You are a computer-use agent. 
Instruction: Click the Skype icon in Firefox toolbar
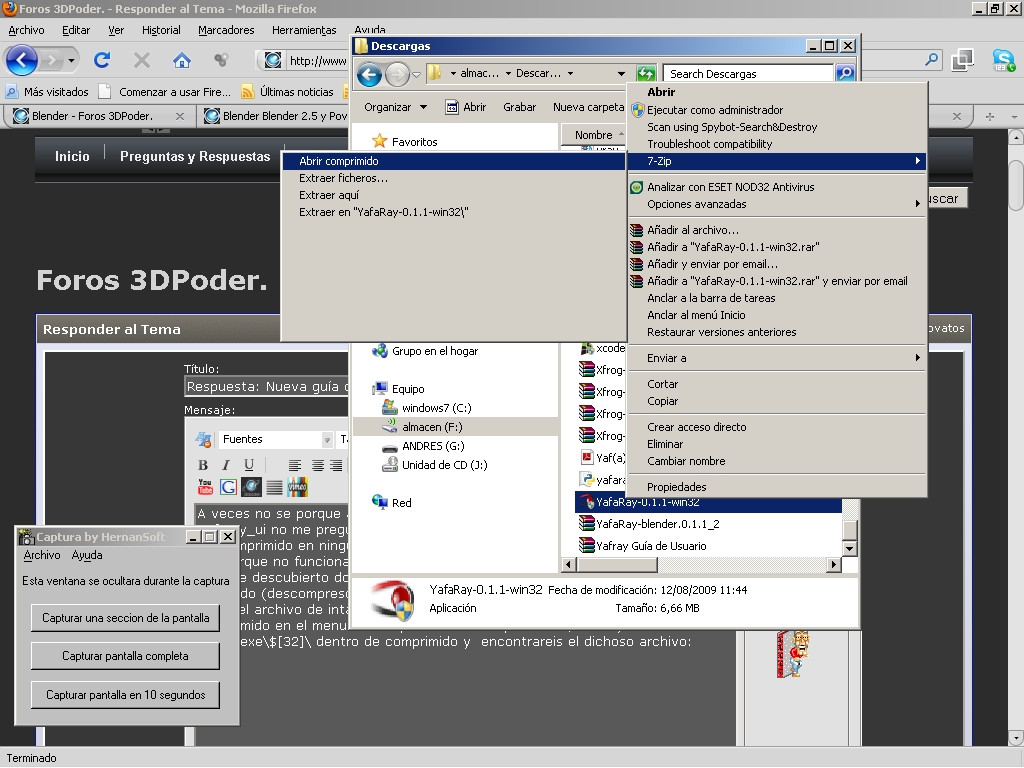coord(1003,61)
